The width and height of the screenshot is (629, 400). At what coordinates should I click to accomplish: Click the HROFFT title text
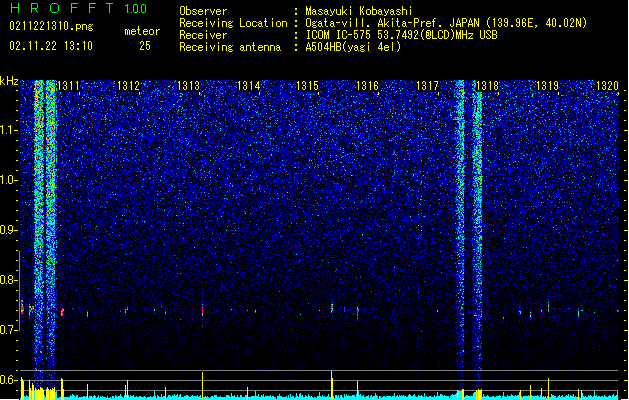click(x=62, y=8)
